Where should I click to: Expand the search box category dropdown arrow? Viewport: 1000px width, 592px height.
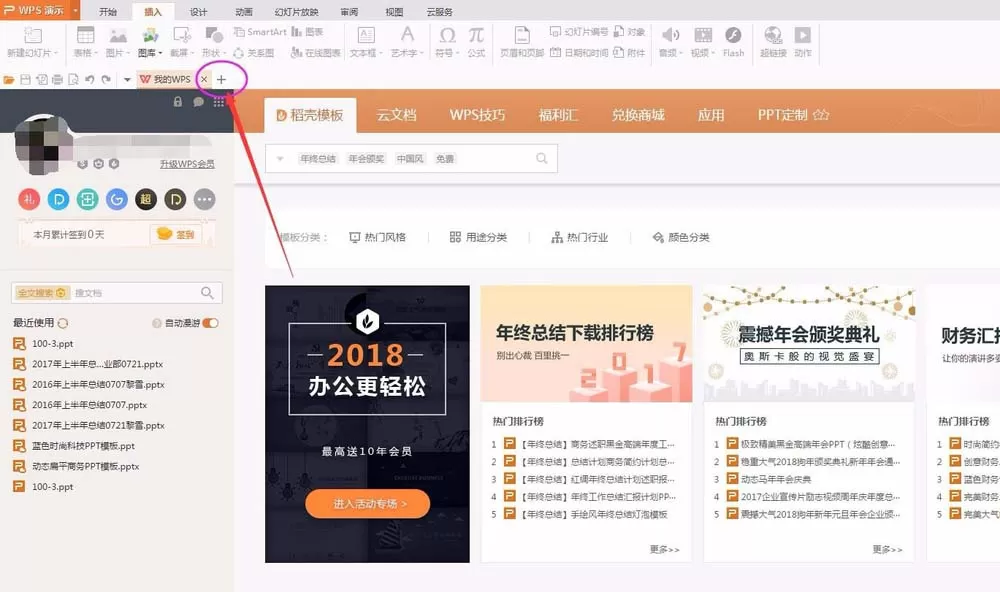[x=280, y=159]
